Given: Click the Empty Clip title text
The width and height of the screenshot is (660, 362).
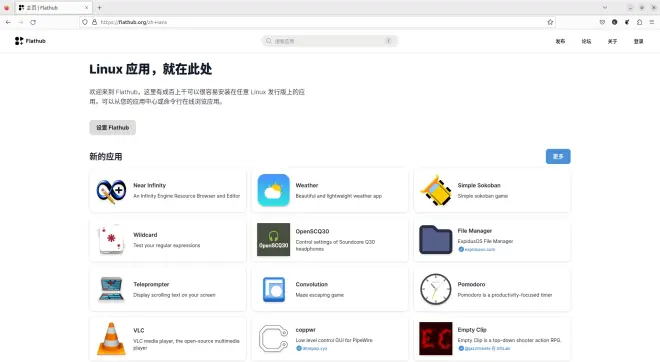Looking at the screenshot, I should 472,330.
